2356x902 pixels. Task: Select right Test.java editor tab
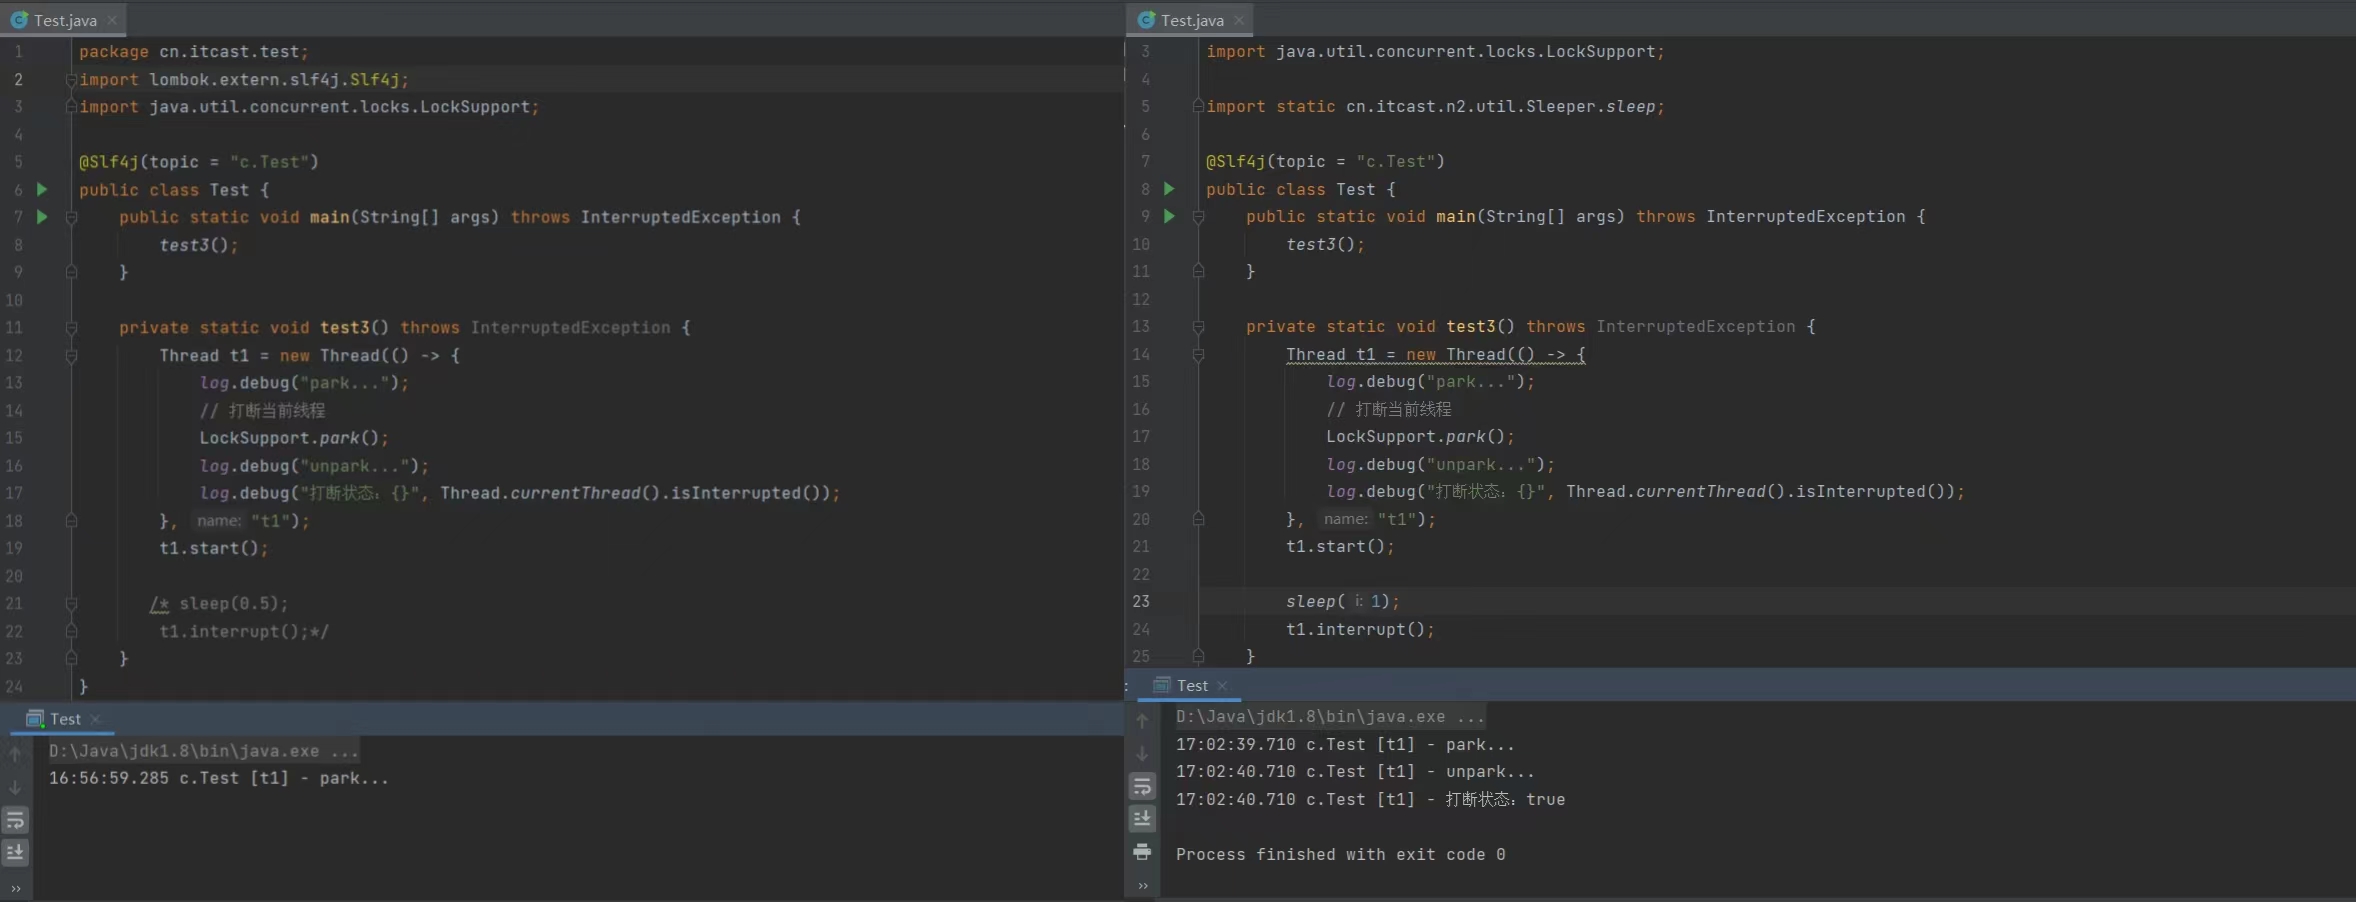coord(1191,20)
